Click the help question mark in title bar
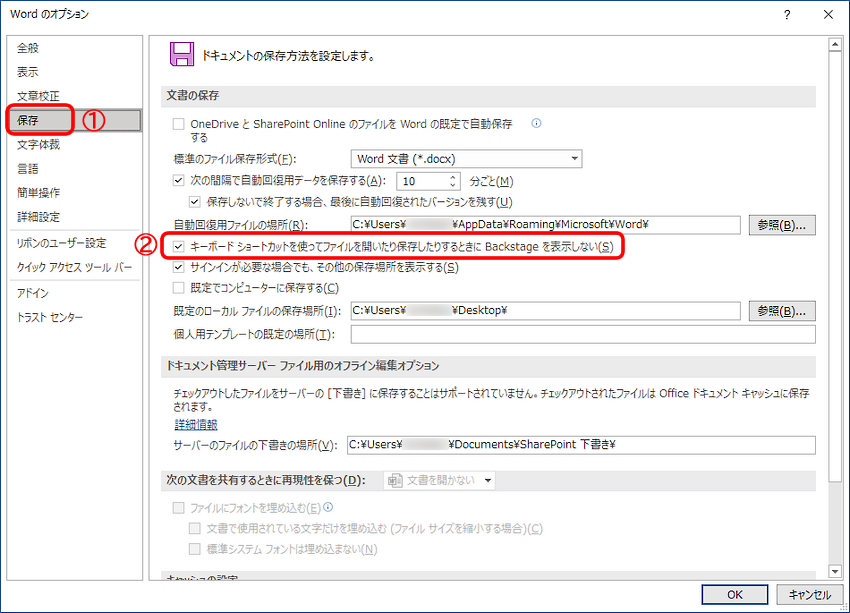 point(787,14)
